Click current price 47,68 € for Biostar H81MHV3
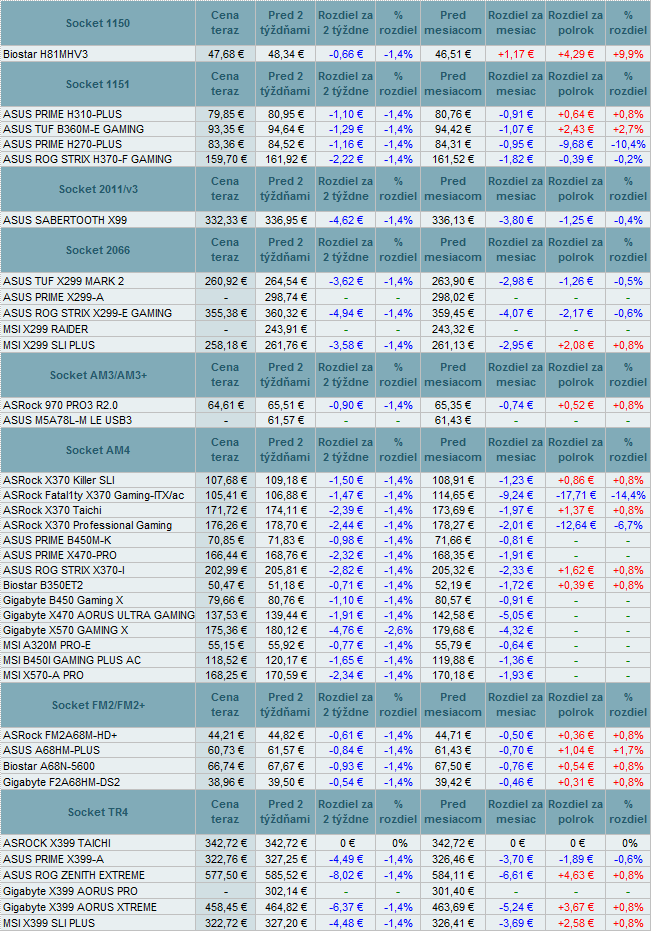Image resolution: width=651 pixels, height=931 pixels. [x=226, y=54]
